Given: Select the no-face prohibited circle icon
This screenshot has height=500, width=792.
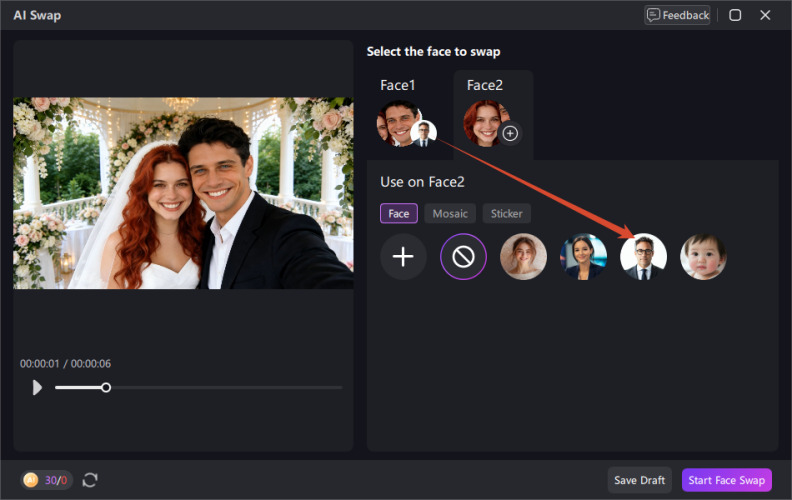Looking at the screenshot, I should pos(463,257).
